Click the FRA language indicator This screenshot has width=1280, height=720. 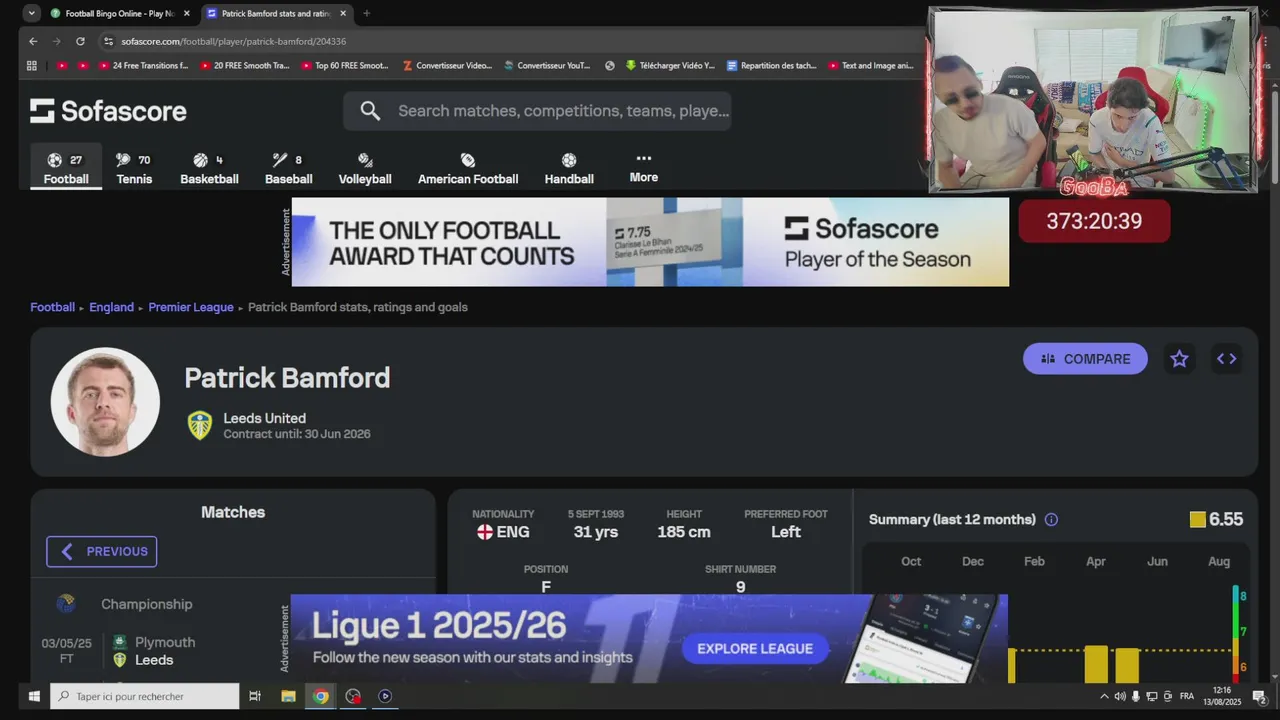[1187, 696]
